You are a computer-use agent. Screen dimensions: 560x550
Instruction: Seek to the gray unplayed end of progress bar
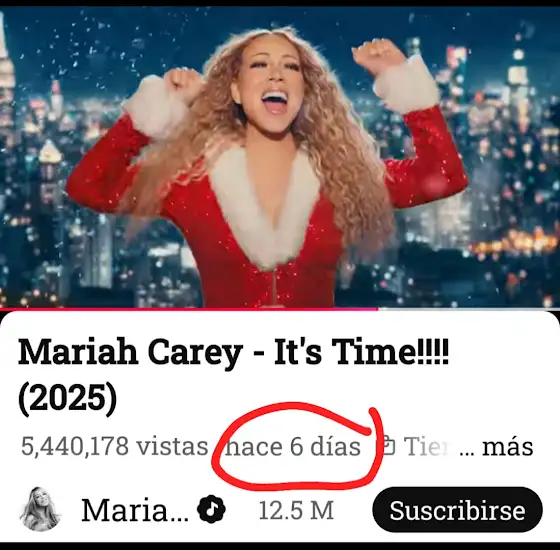pyautogui.click(x=469, y=309)
